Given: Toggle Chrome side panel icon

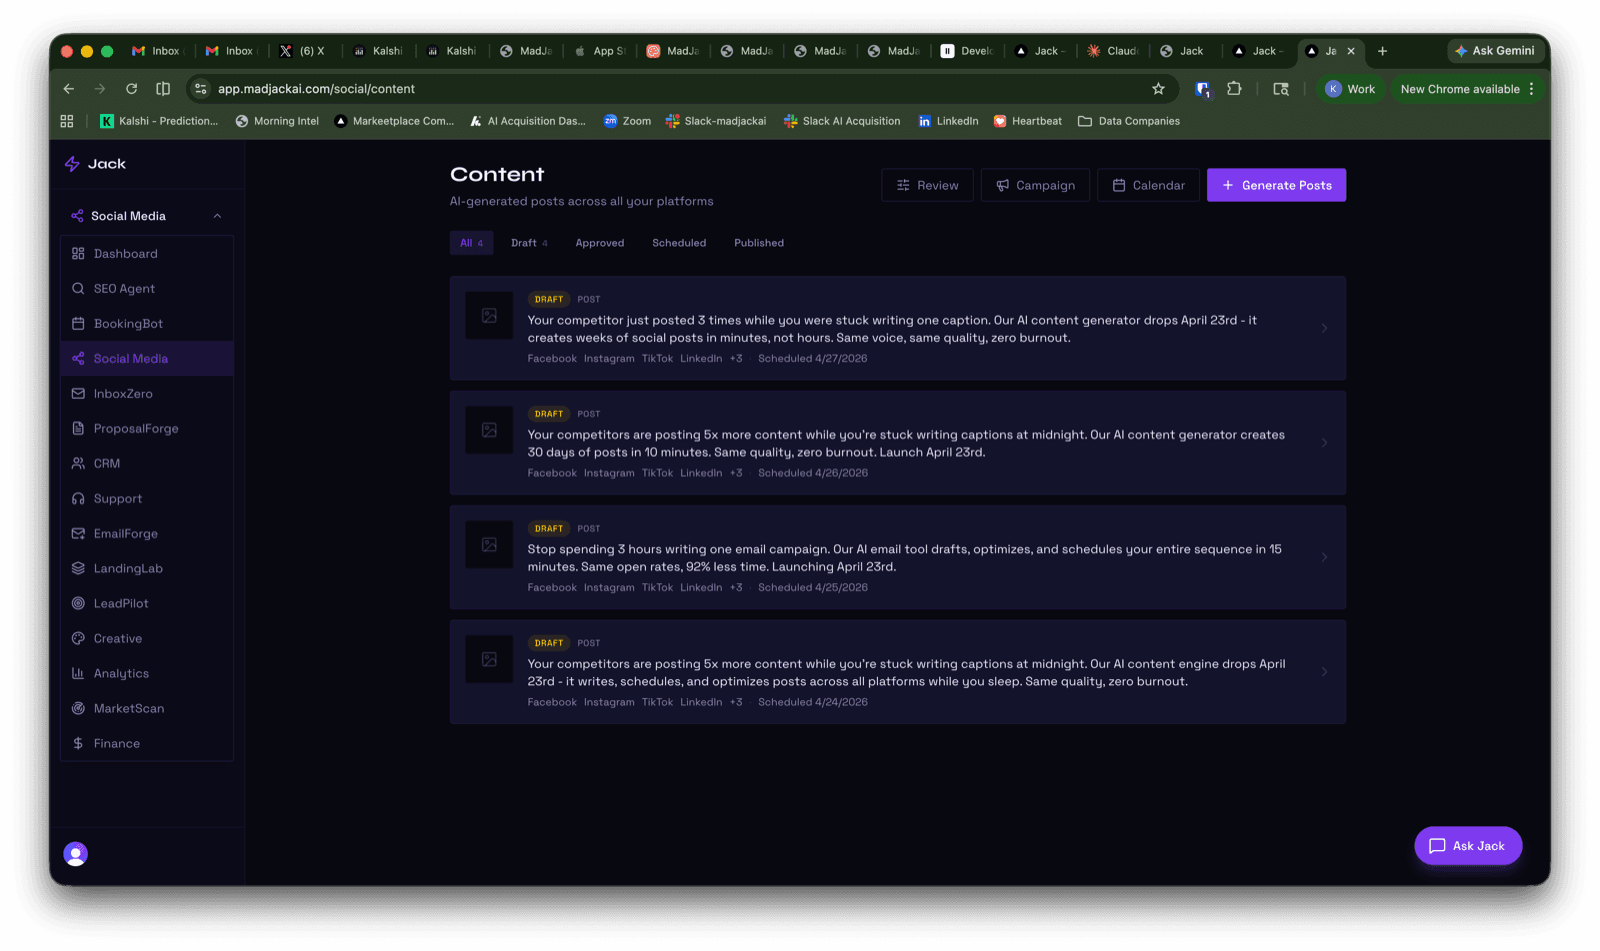Looking at the screenshot, I should [x=163, y=89].
